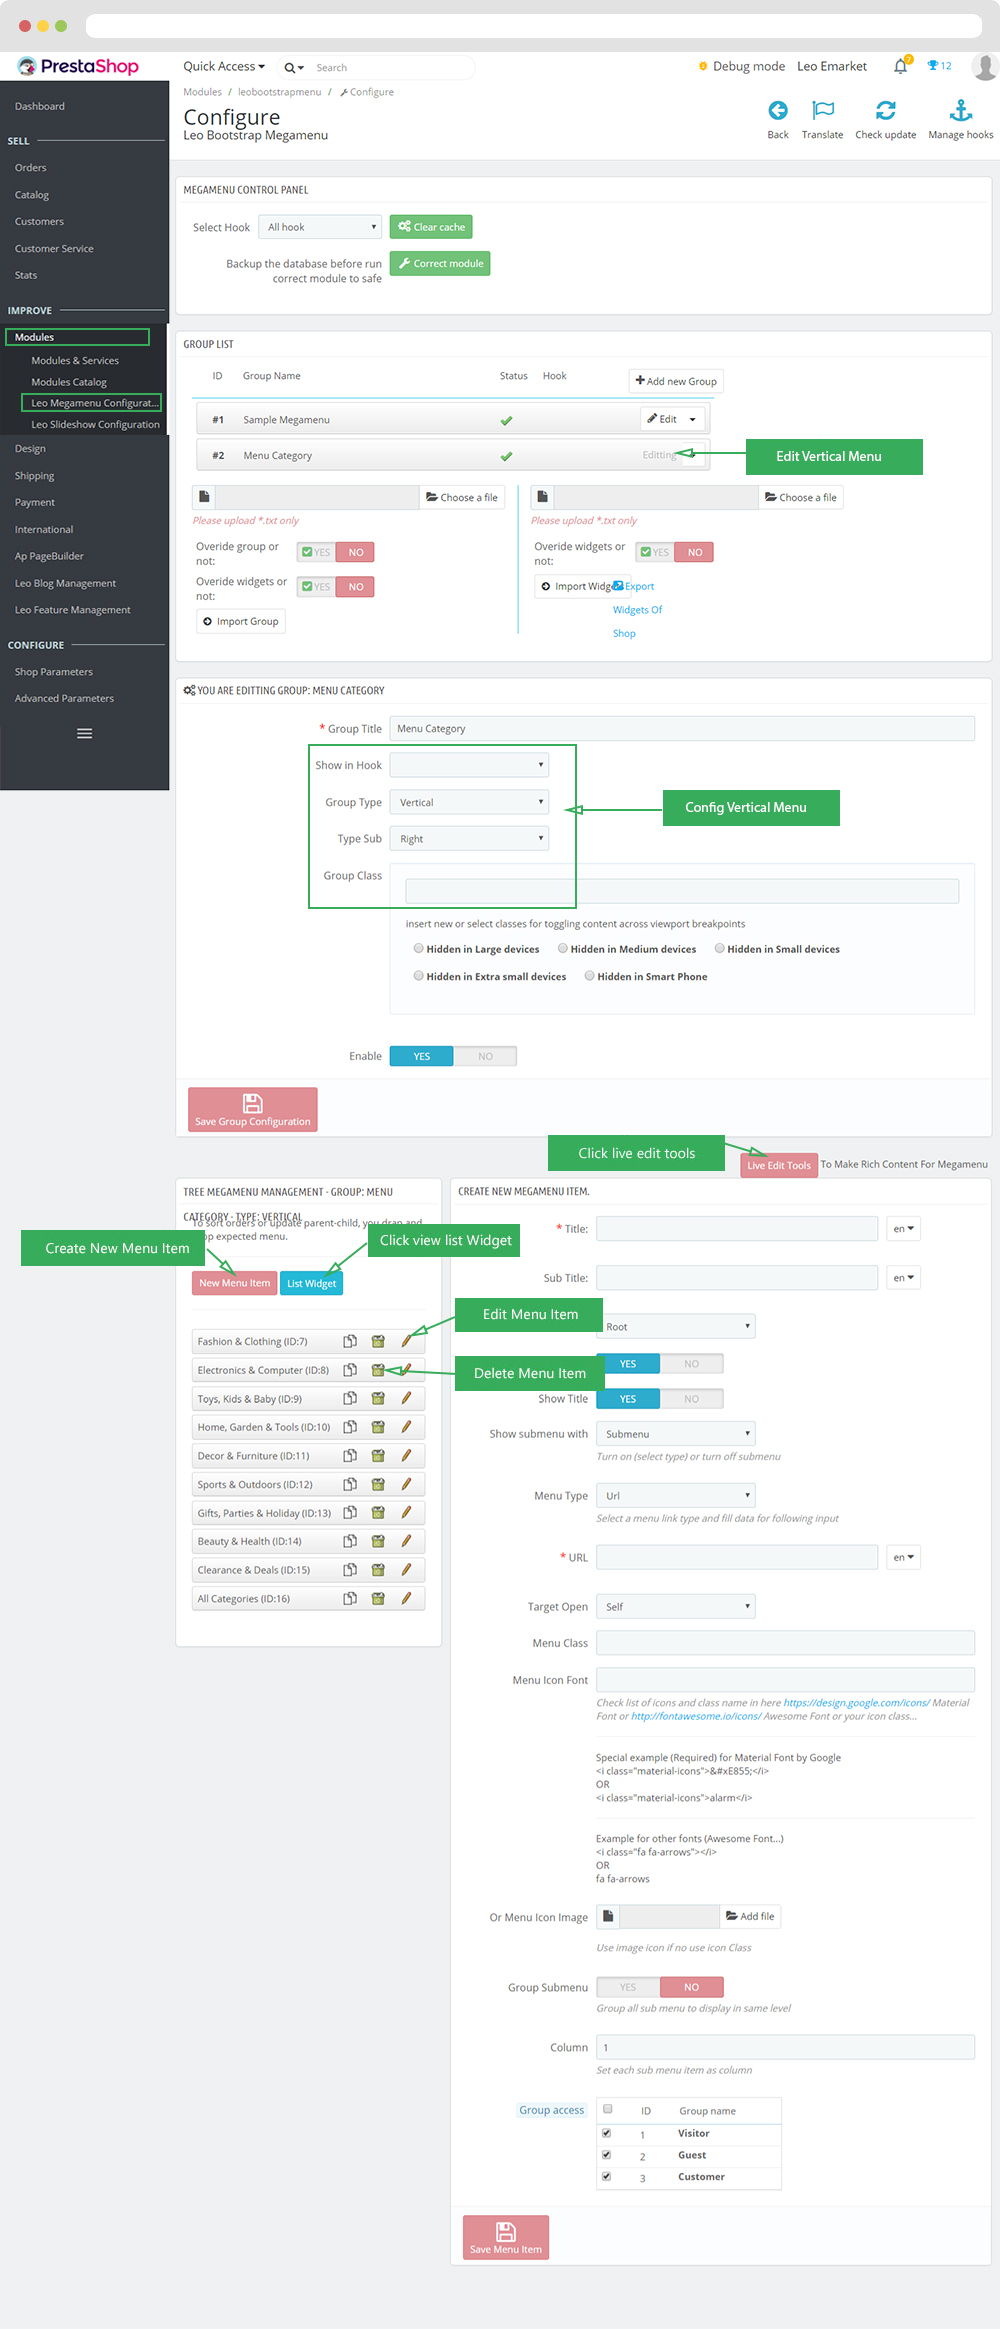Delete the Beauty & Health menu item
The height and width of the screenshot is (2329, 1000).
[x=378, y=1541]
